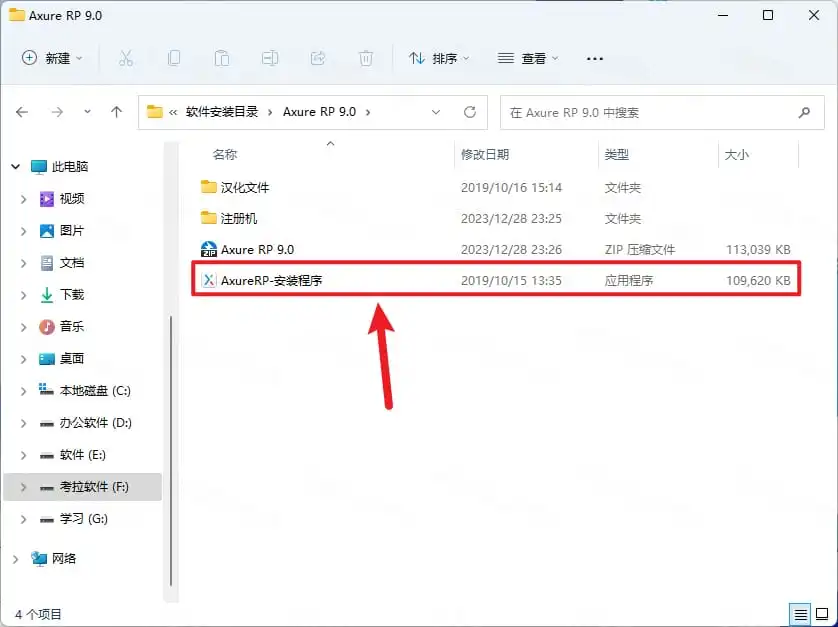Expand the 视频 tree node

[24, 199]
